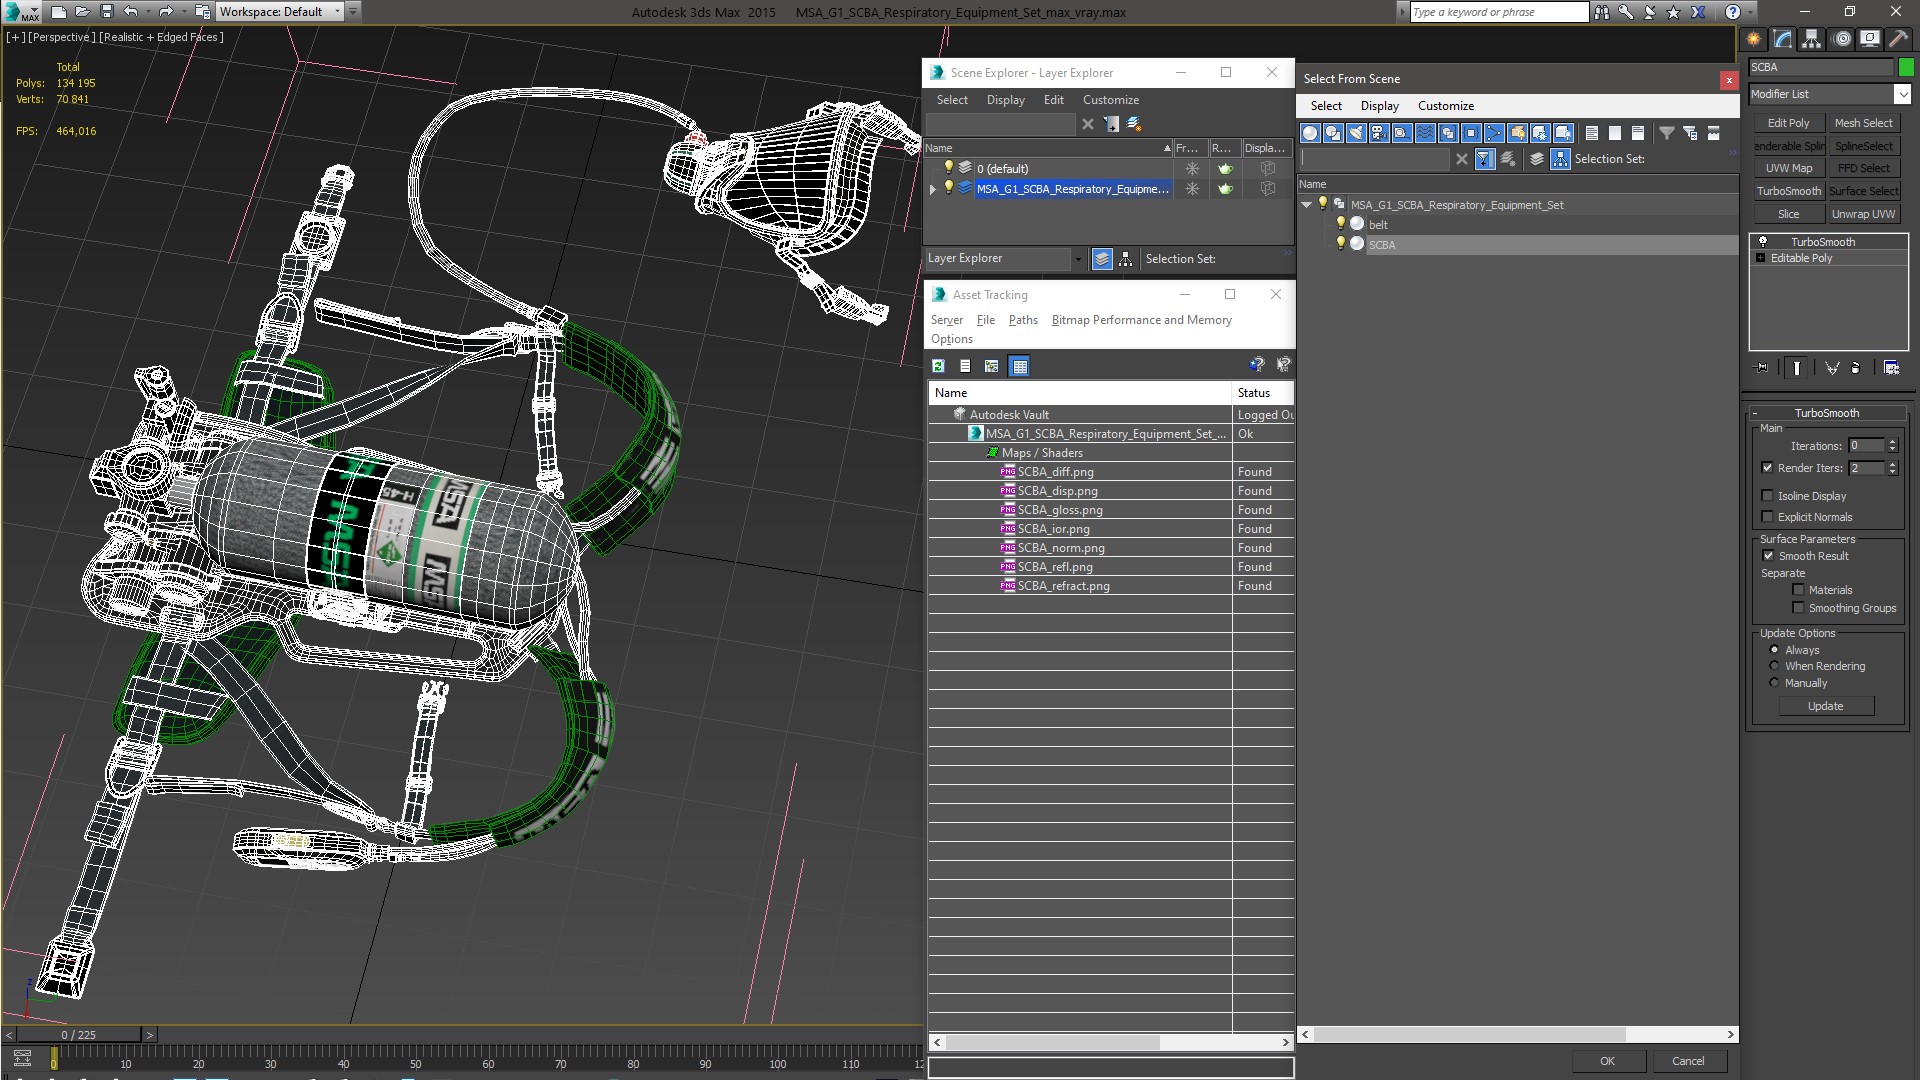Expand the Editable Poly stack entry
The width and height of the screenshot is (1920, 1080).
point(1761,258)
